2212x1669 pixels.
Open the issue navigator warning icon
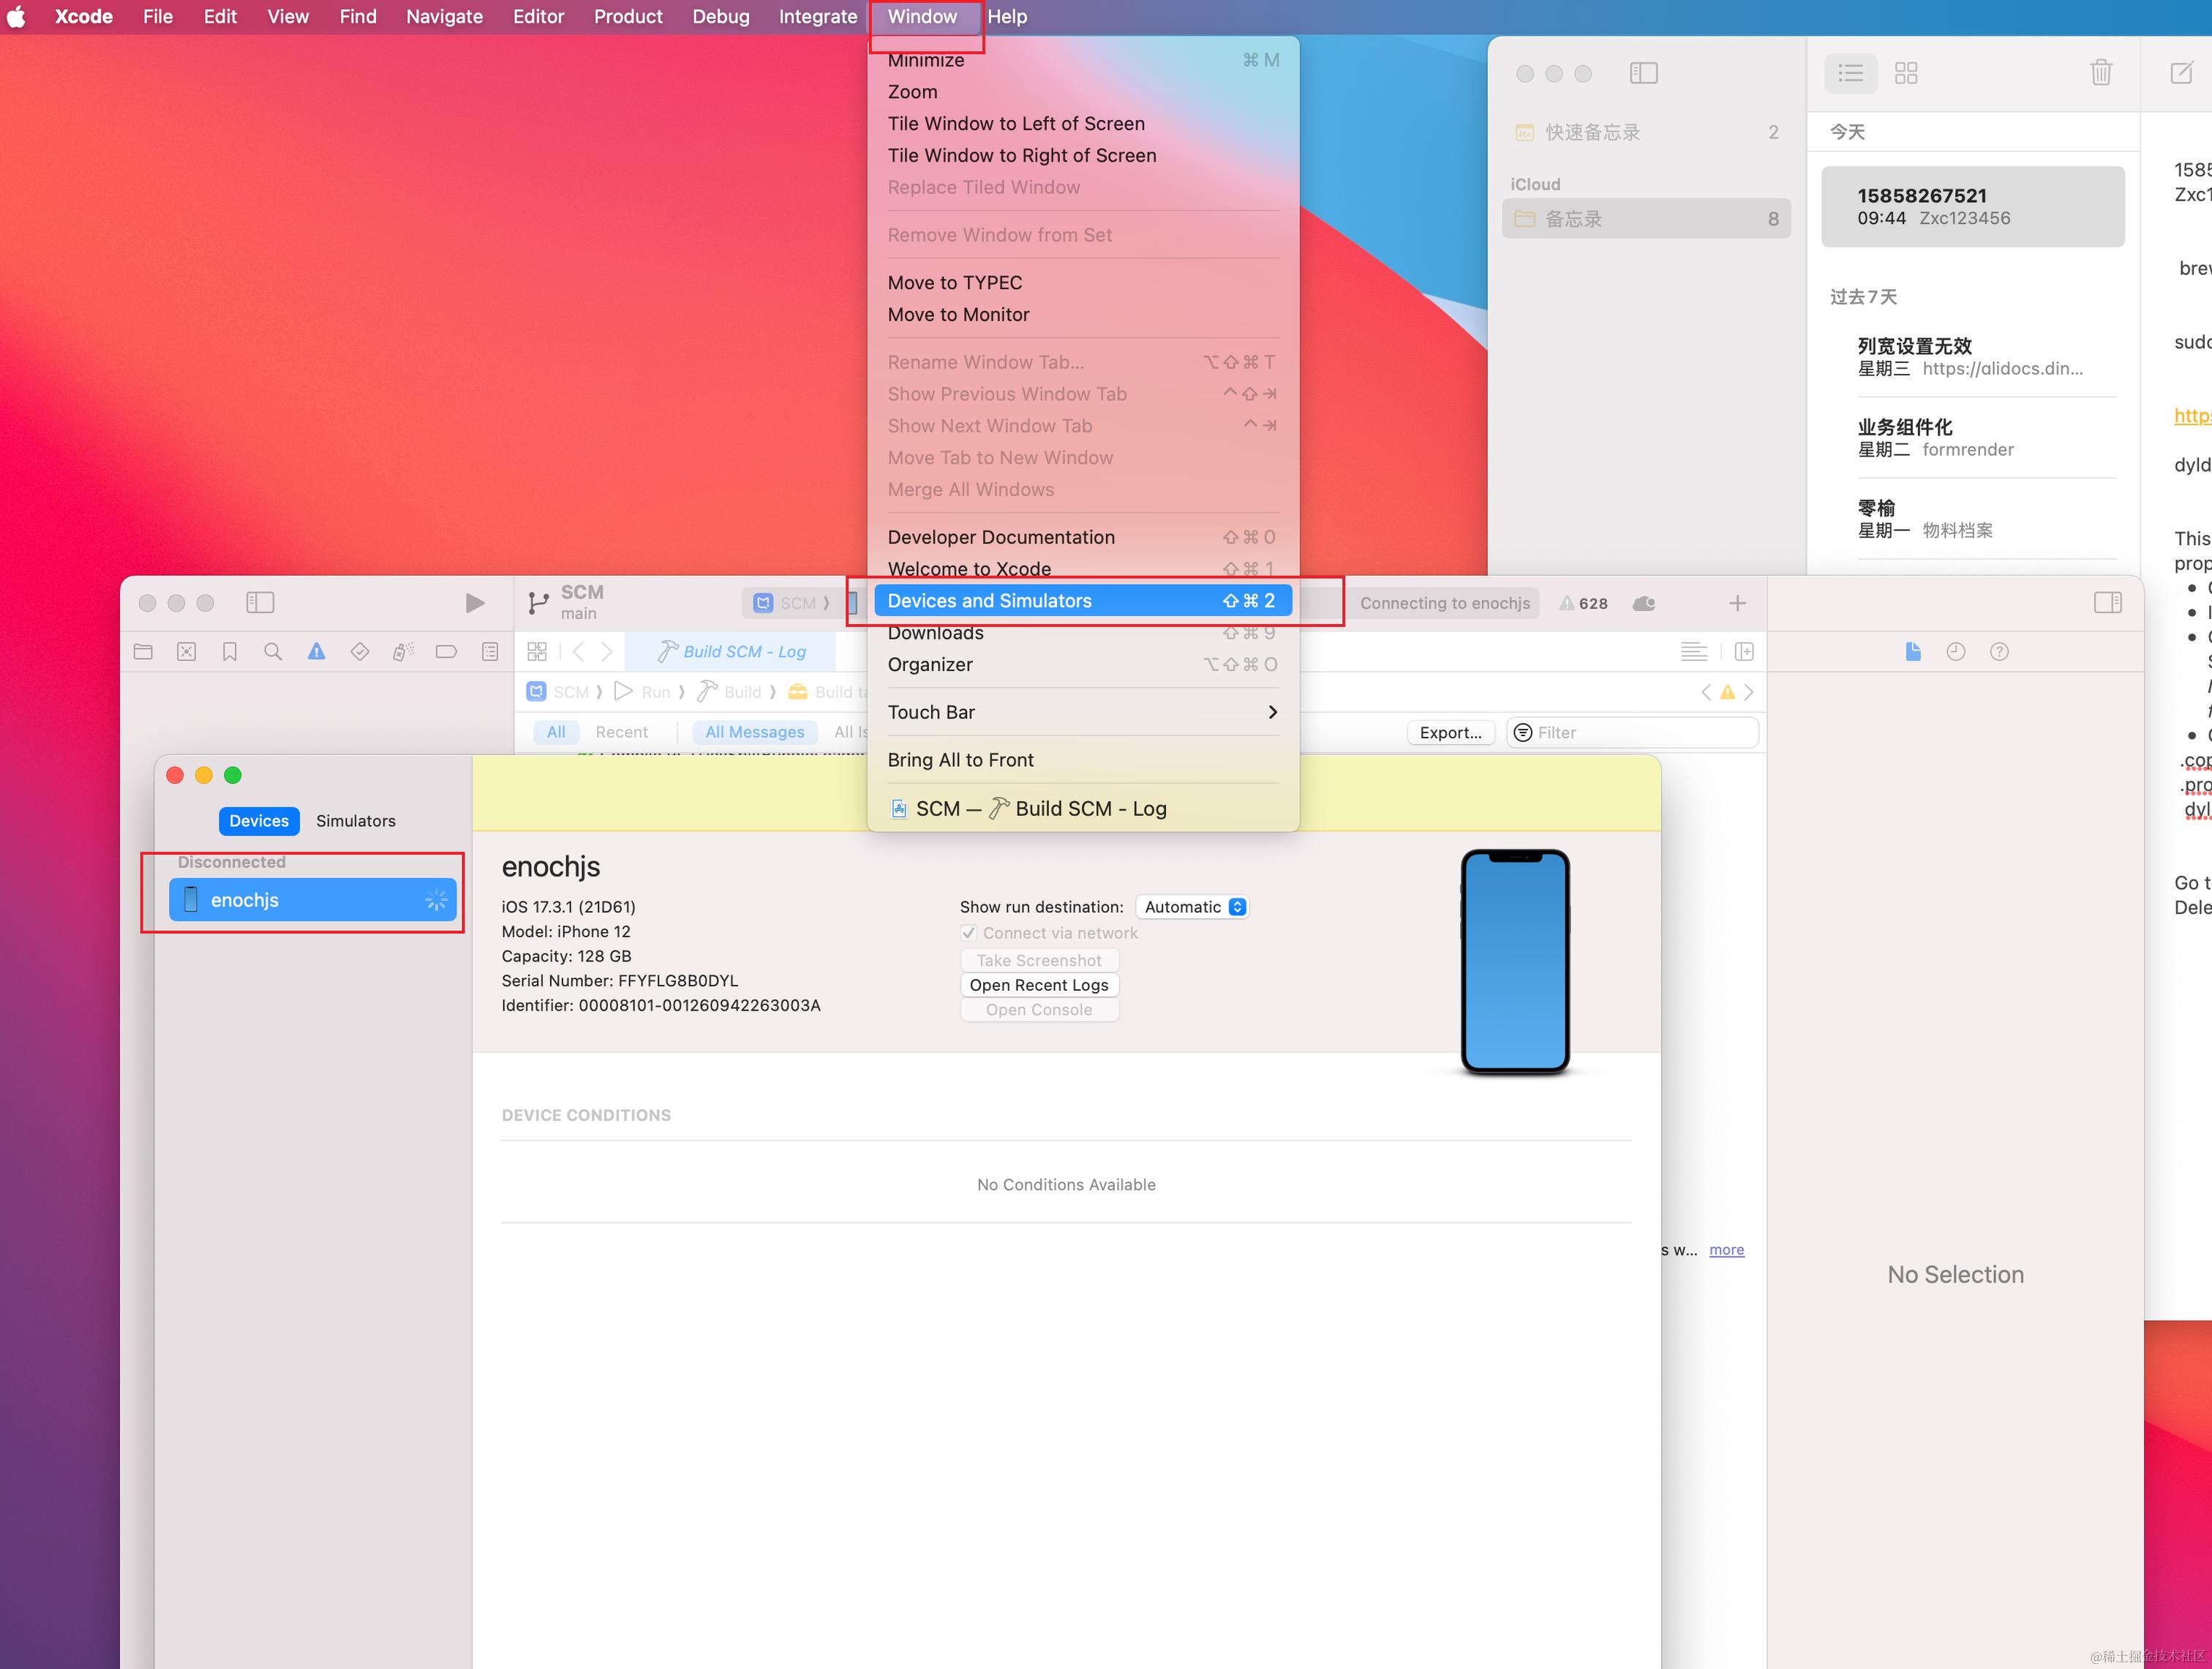pyautogui.click(x=316, y=652)
